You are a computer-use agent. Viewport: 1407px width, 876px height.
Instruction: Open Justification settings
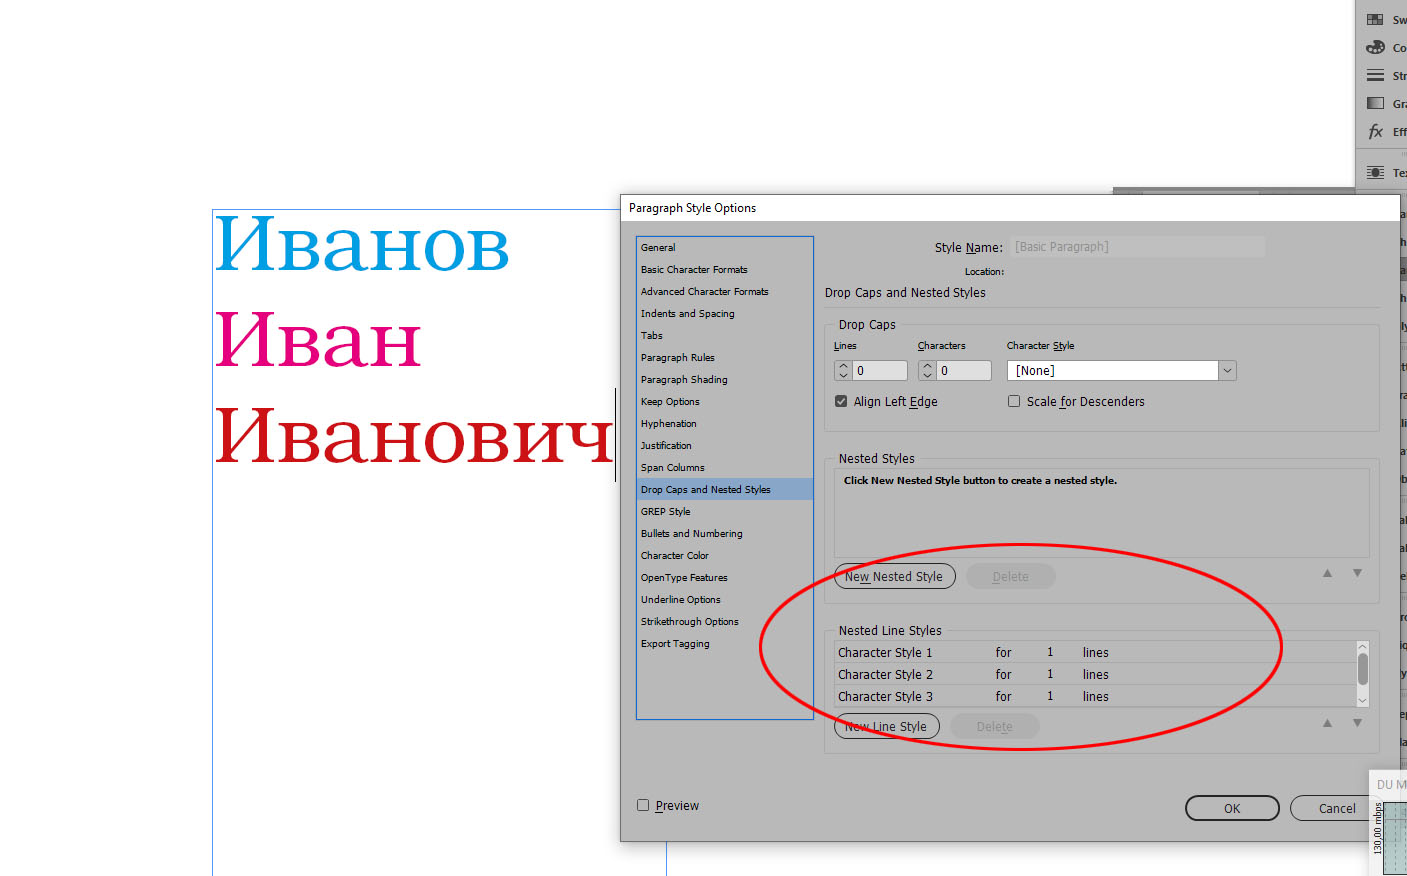(724, 445)
